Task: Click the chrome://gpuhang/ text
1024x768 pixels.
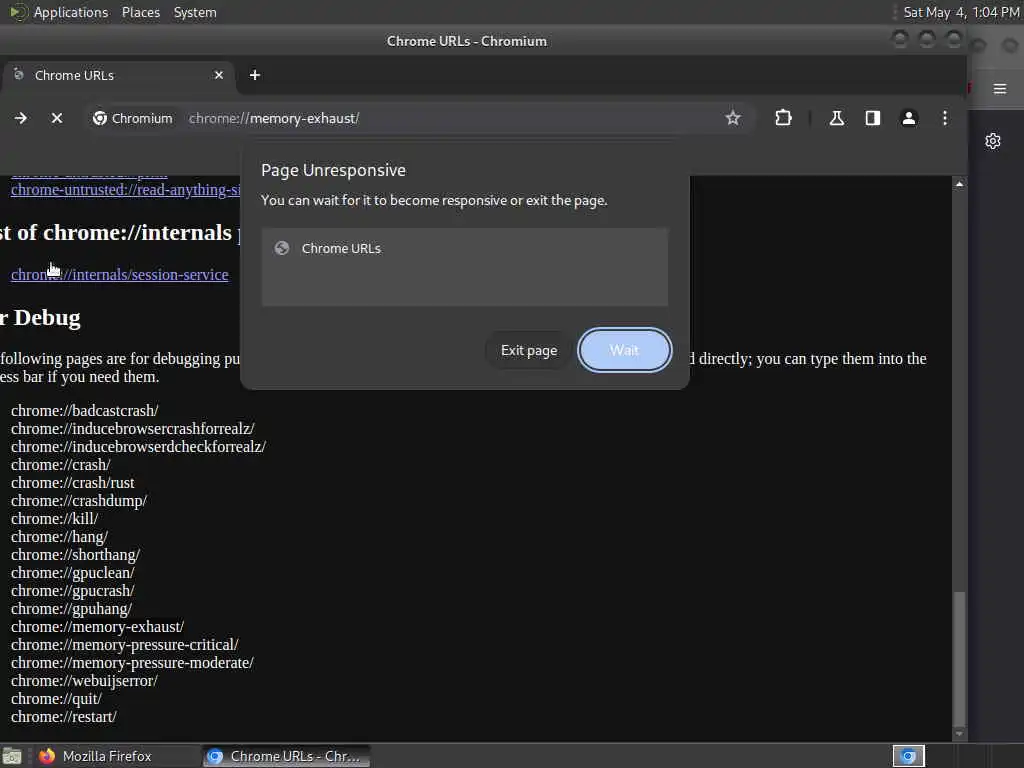Action: coord(71,609)
